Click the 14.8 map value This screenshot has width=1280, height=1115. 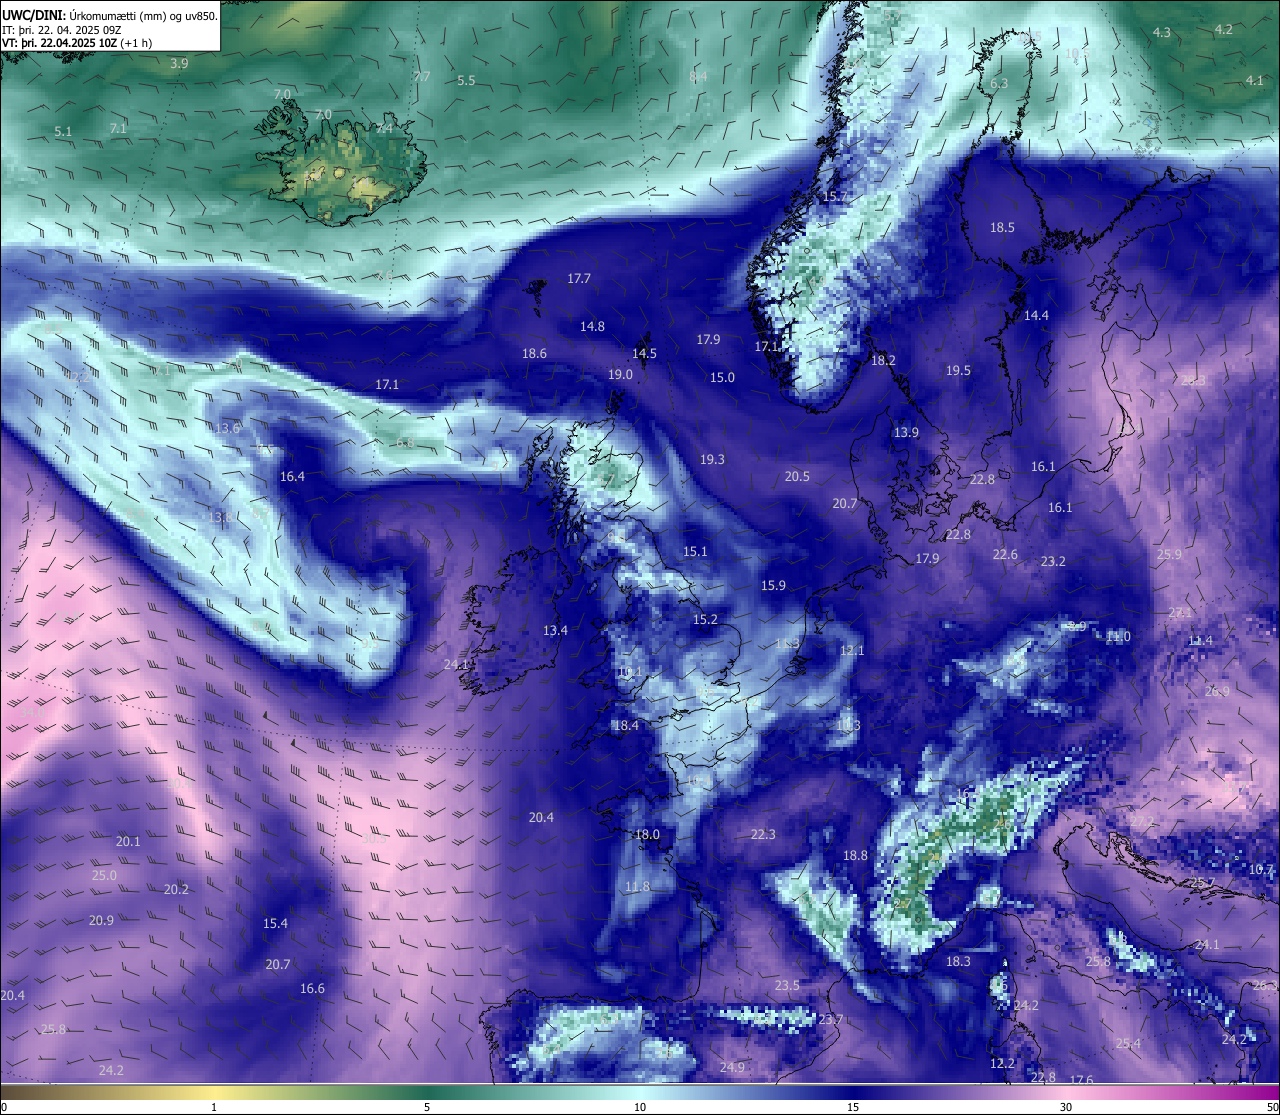592,327
